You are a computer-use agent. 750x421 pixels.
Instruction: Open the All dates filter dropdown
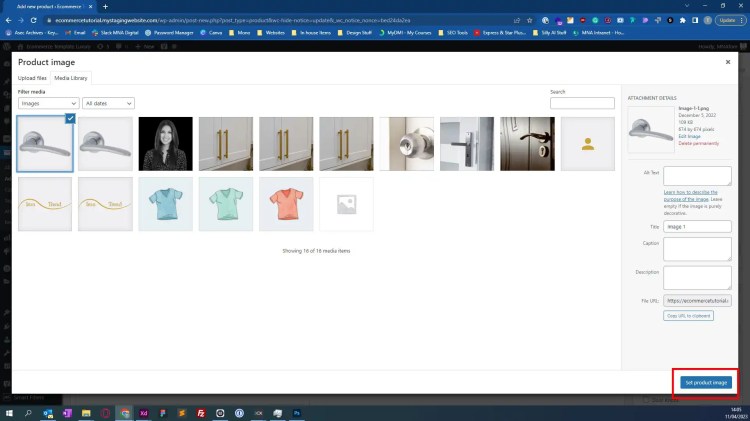(108, 103)
